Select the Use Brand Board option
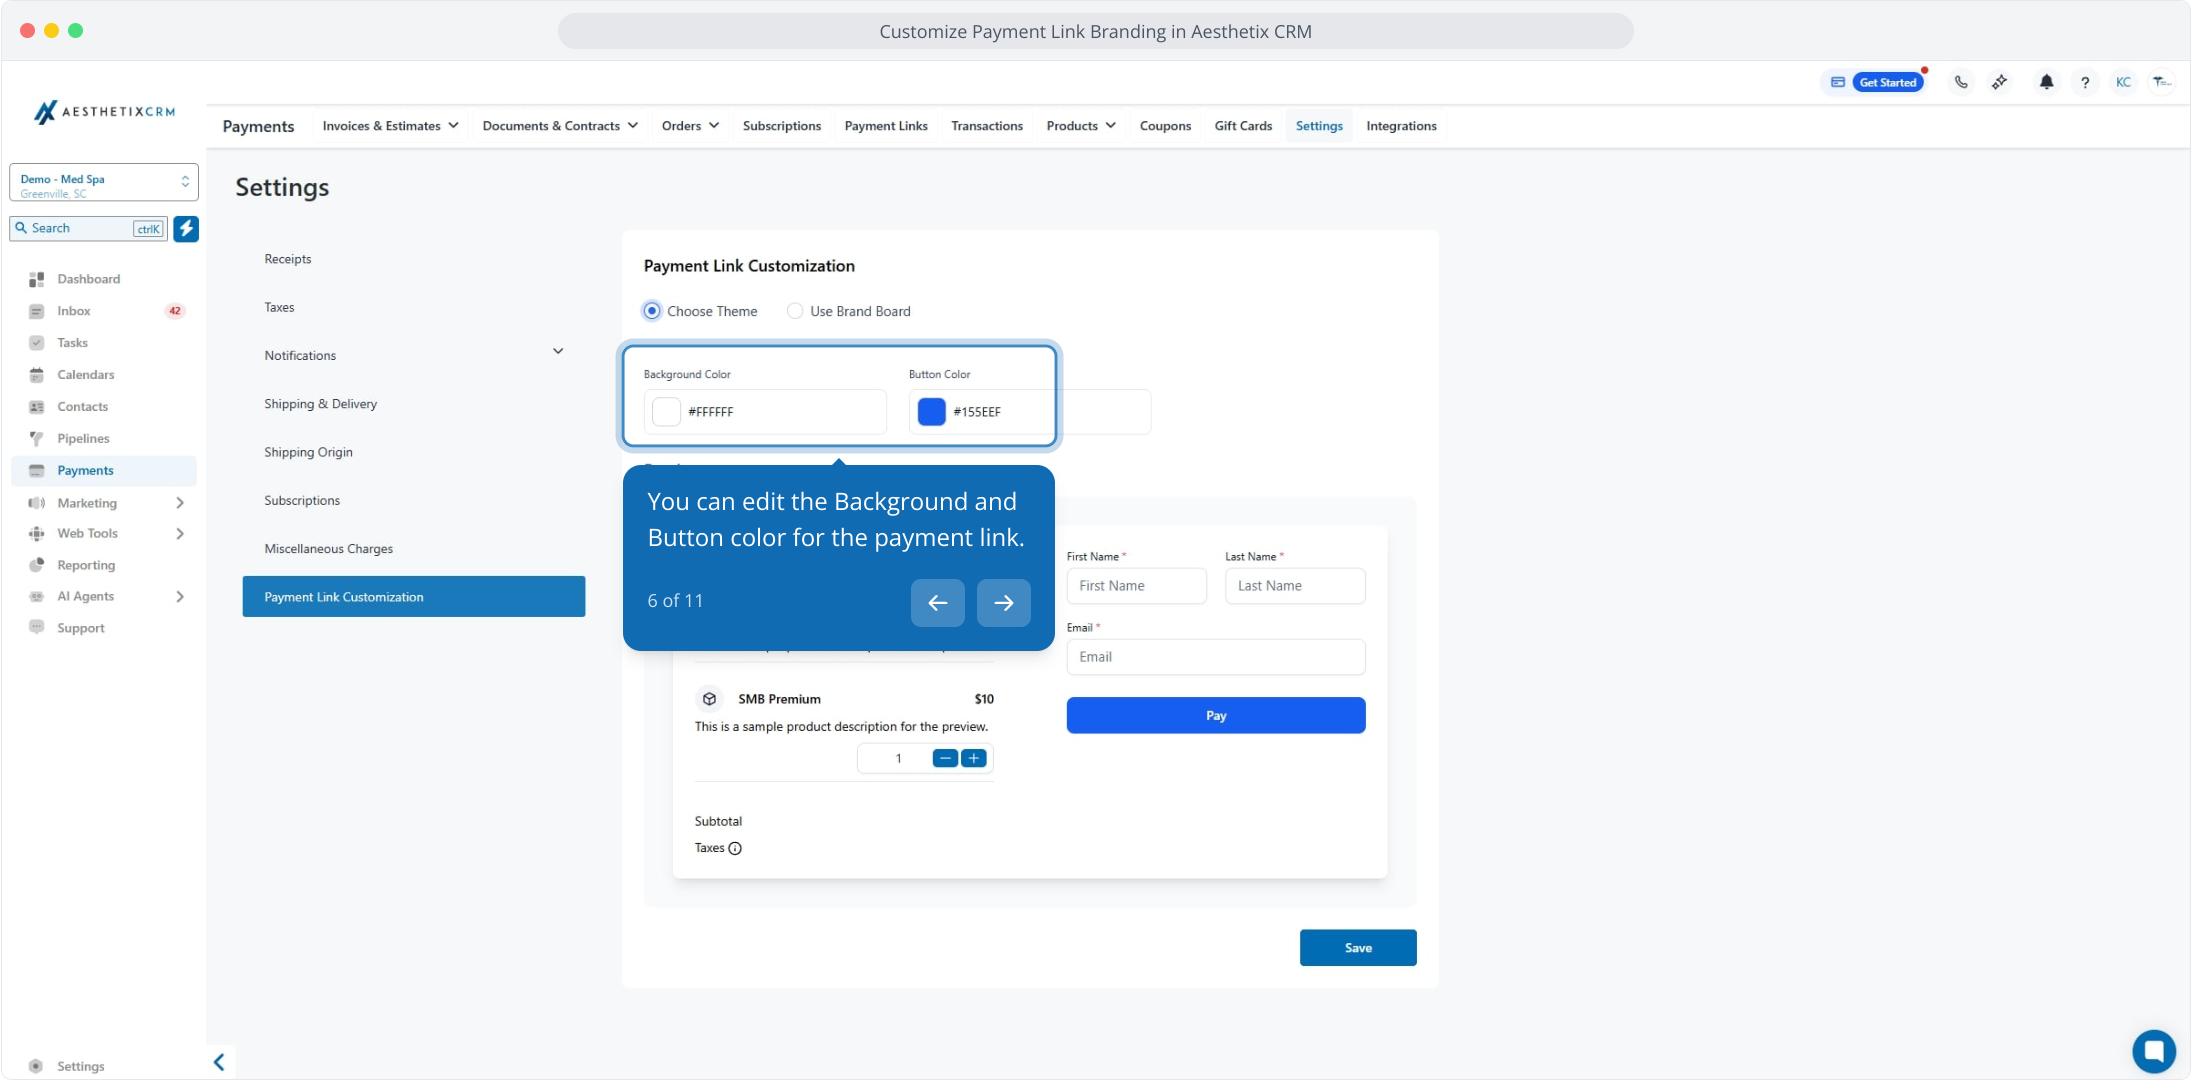Viewport: 2192px width, 1080px height. click(795, 311)
